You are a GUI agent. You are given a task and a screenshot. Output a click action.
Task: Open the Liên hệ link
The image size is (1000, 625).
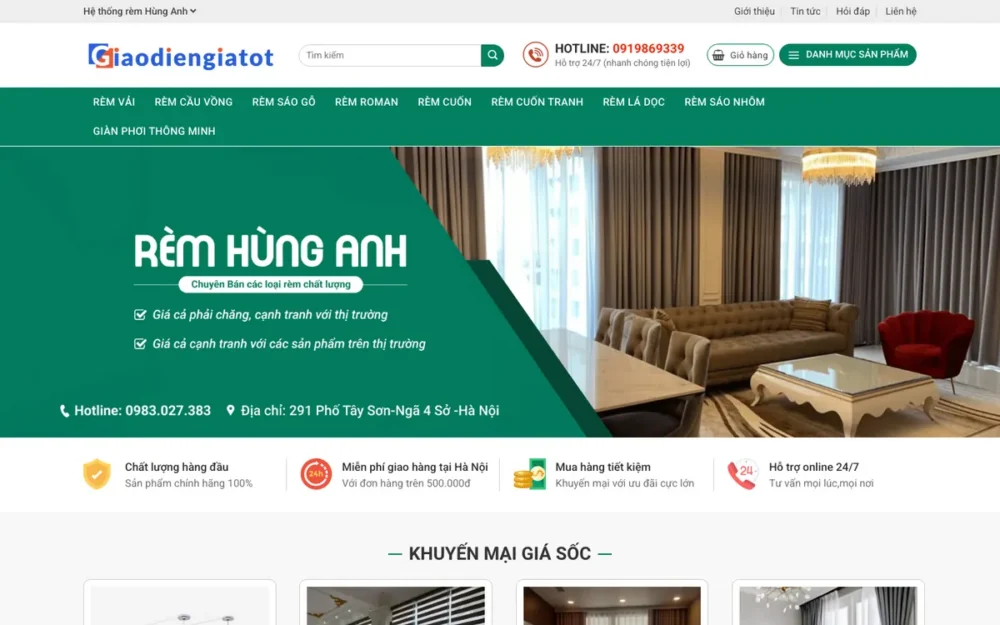pos(901,11)
